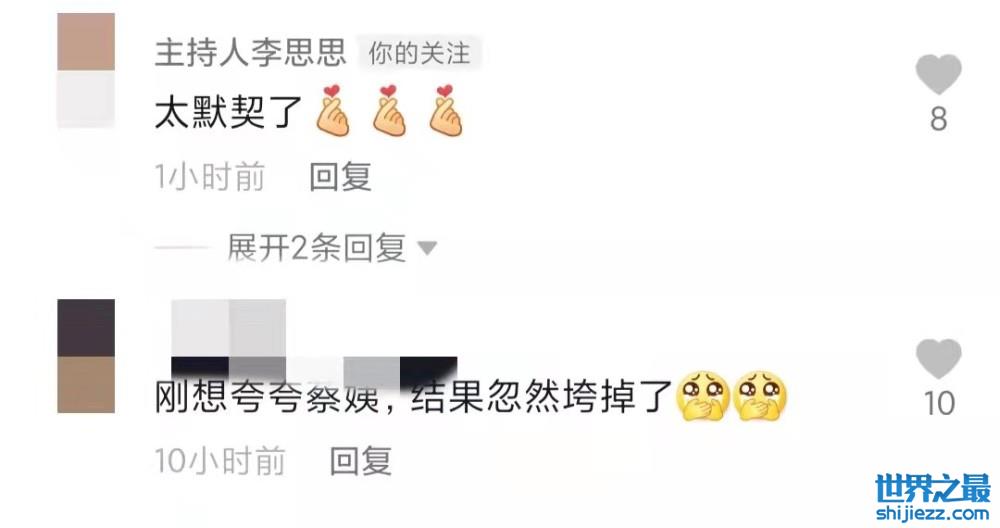
Task: Open username 主持人李思思 profile
Action: (x=251, y=52)
